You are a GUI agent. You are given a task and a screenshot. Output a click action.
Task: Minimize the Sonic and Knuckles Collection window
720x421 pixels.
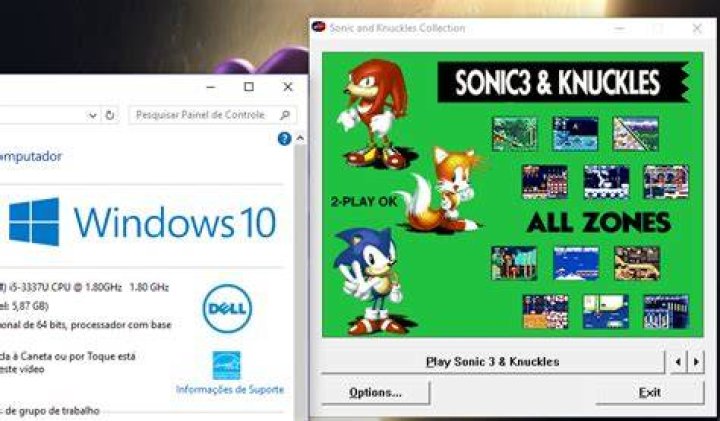619,28
